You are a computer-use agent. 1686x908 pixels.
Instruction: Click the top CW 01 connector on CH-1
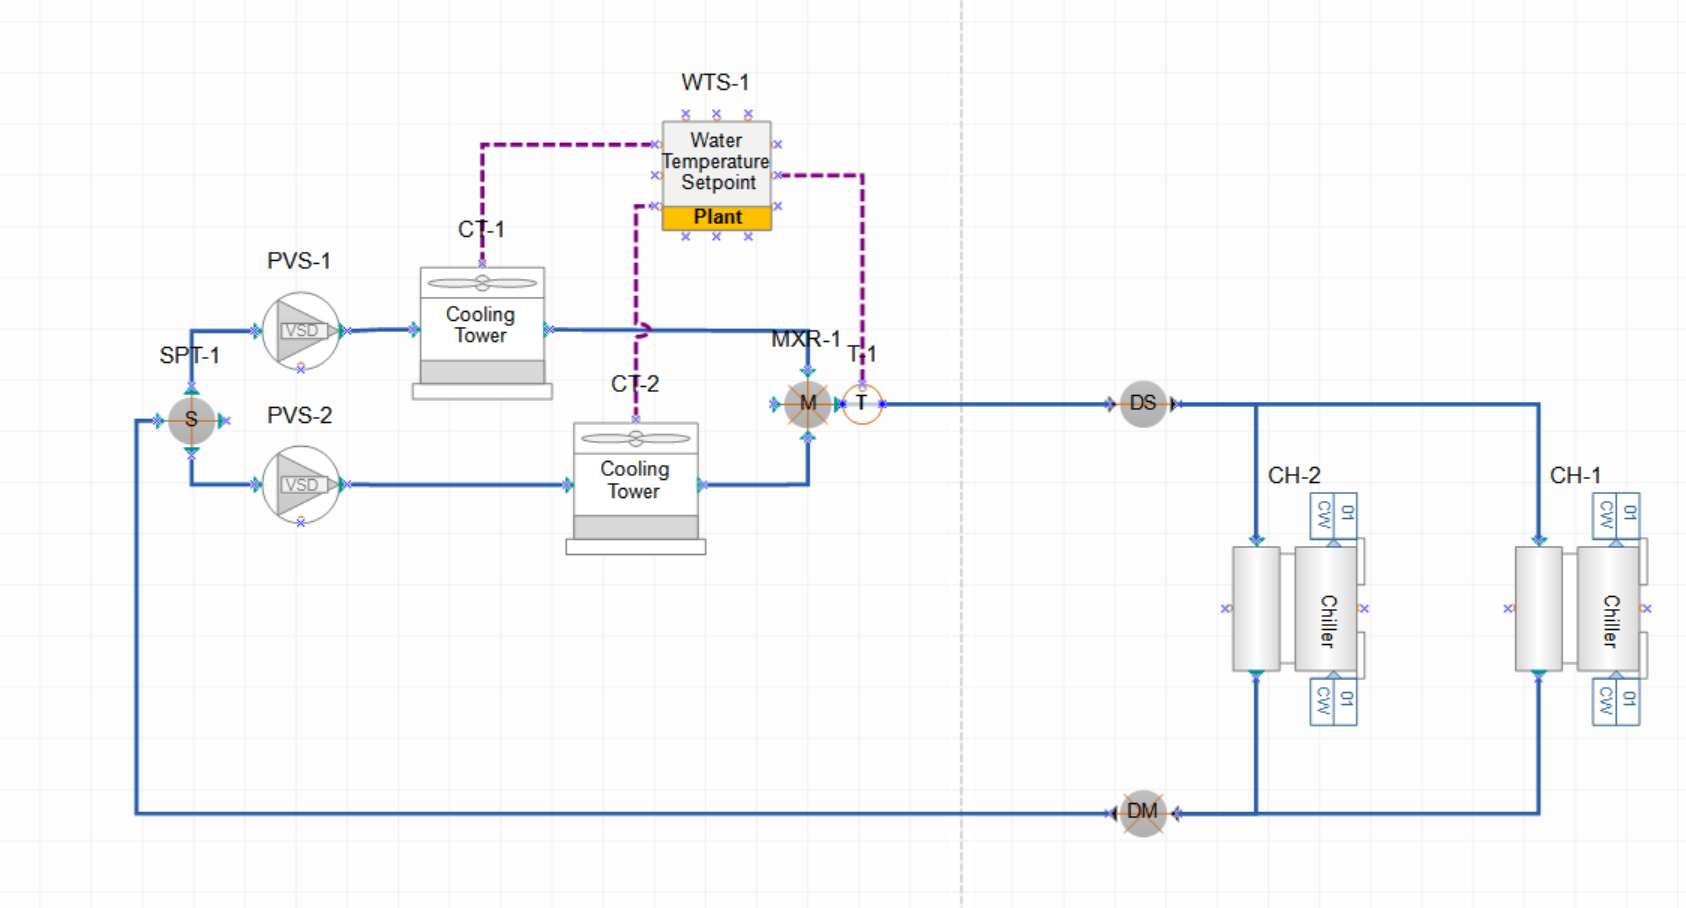click(1615, 515)
